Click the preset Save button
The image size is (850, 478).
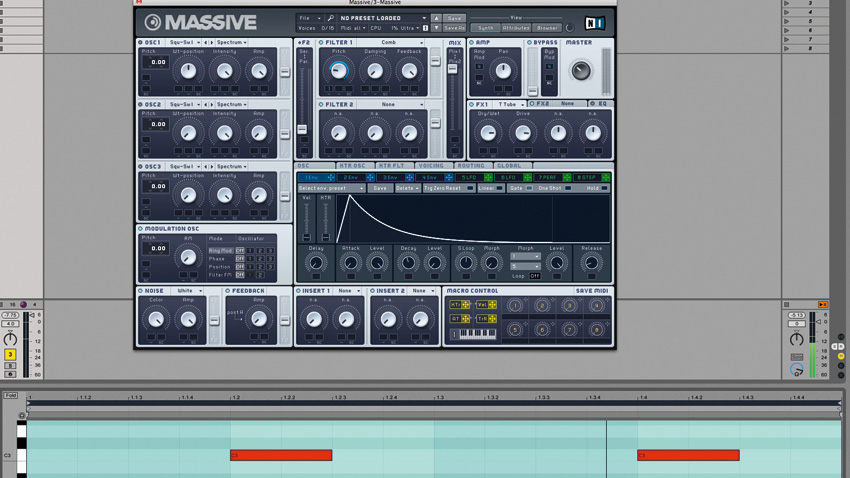(454, 18)
